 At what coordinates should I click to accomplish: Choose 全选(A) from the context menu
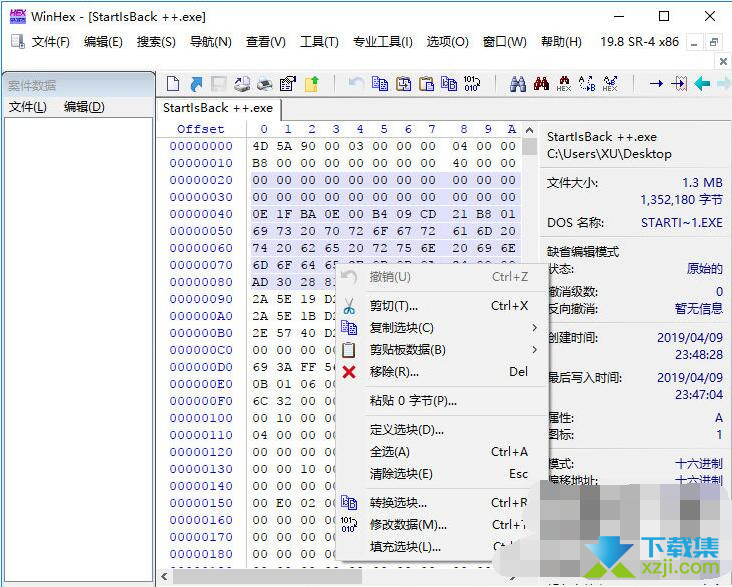[442, 452]
